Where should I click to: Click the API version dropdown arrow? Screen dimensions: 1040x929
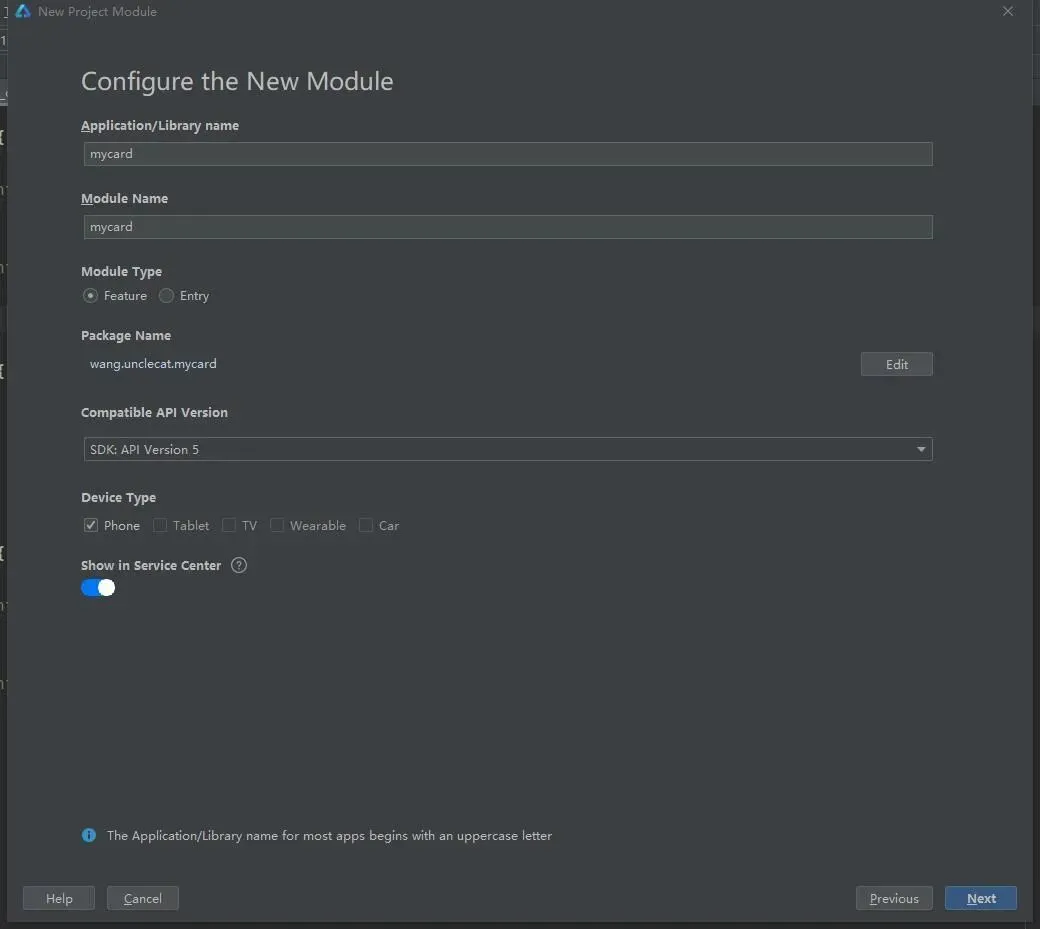coord(921,450)
